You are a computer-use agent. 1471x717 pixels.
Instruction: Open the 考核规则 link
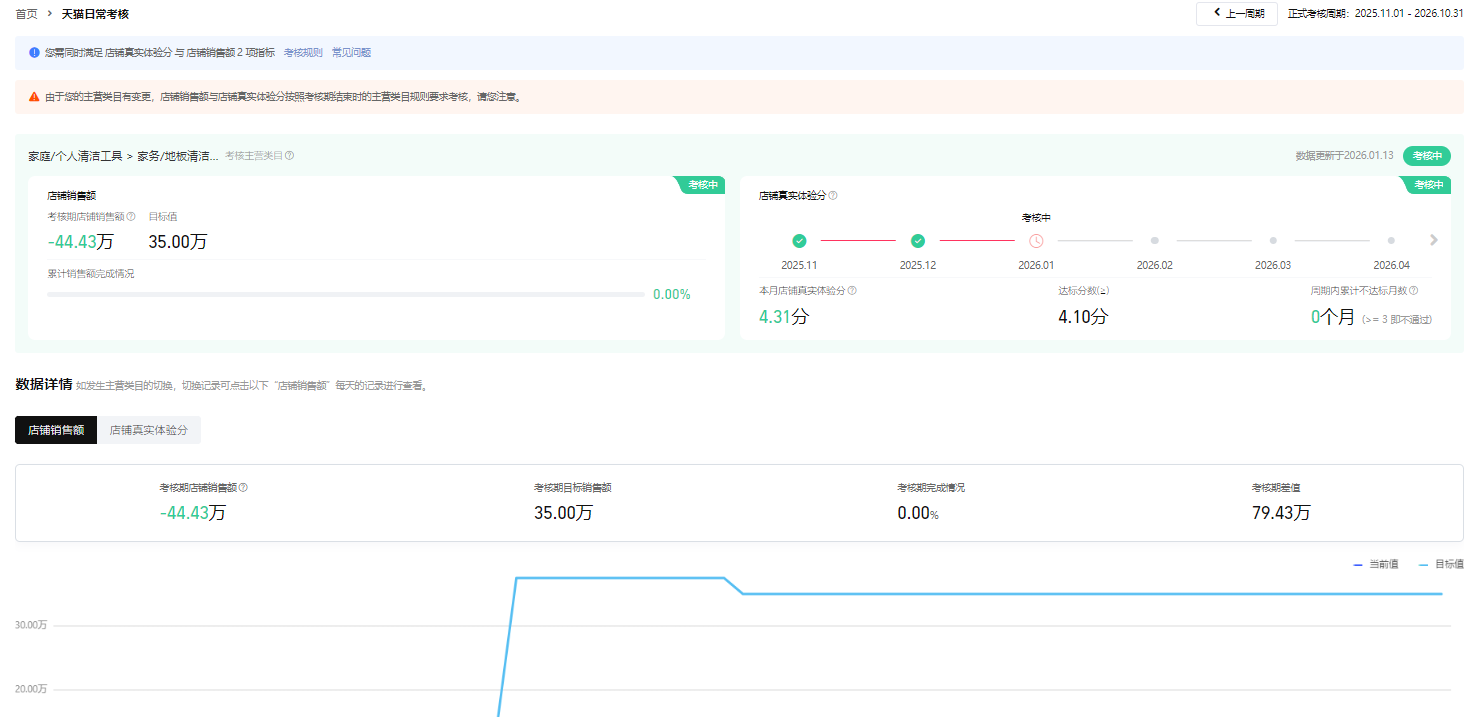[303, 52]
